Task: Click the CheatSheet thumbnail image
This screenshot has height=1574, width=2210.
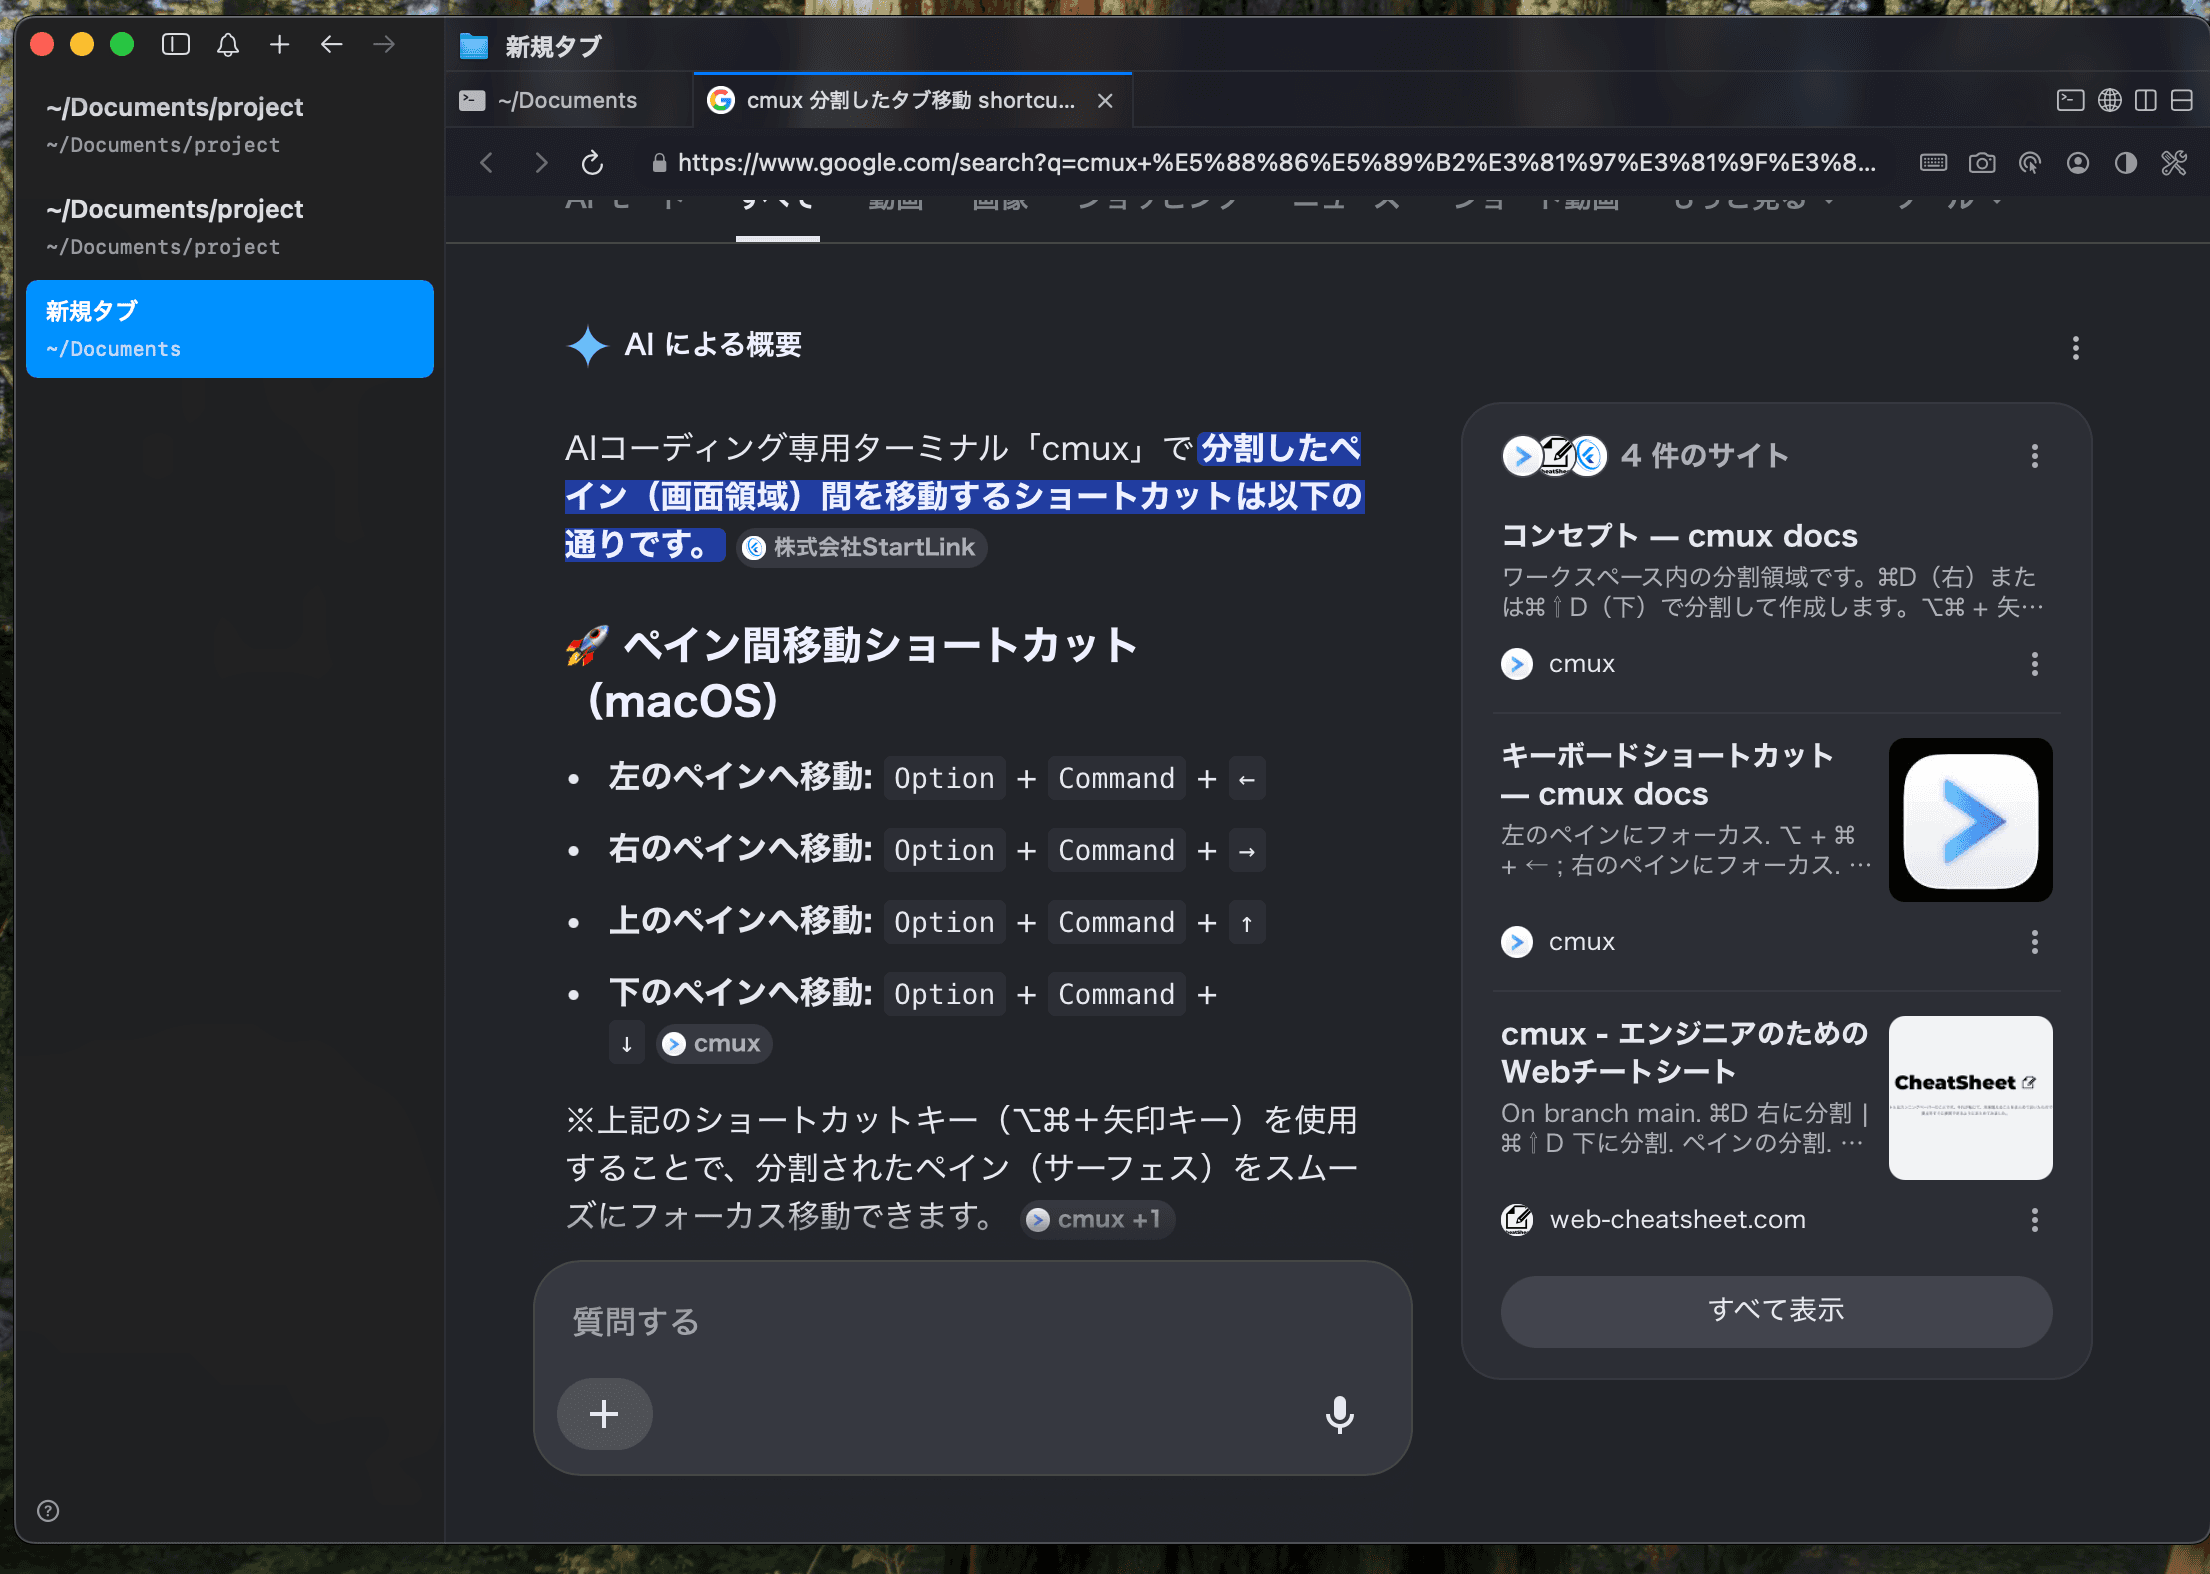Action: [1970, 1098]
